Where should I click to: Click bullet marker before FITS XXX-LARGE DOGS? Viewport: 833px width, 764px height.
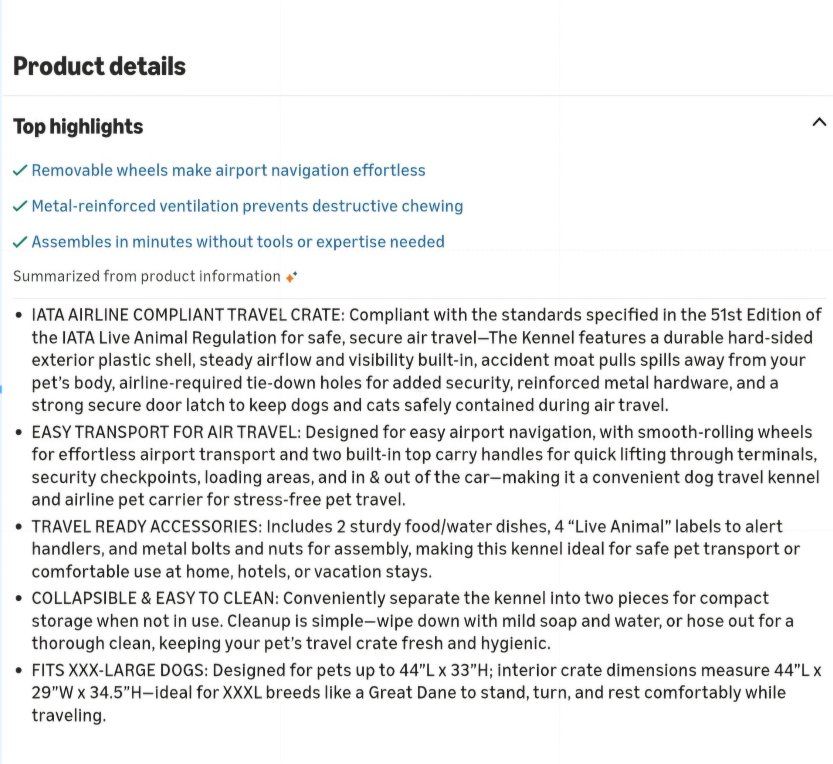(x=19, y=670)
